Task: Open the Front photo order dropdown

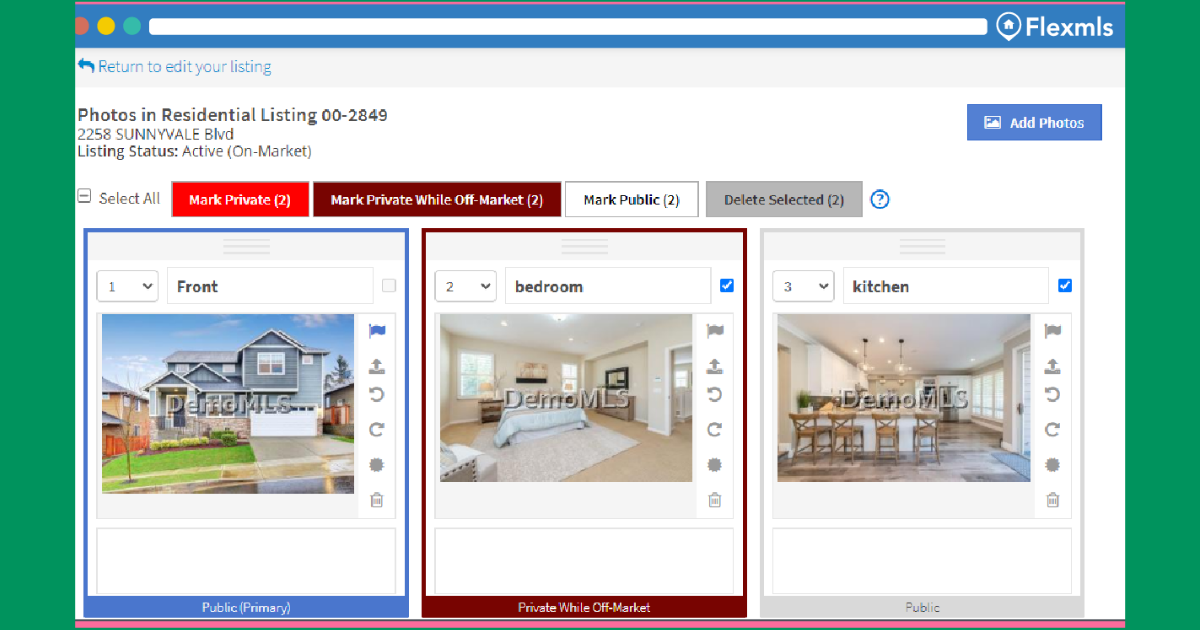Action: point(127,285)
